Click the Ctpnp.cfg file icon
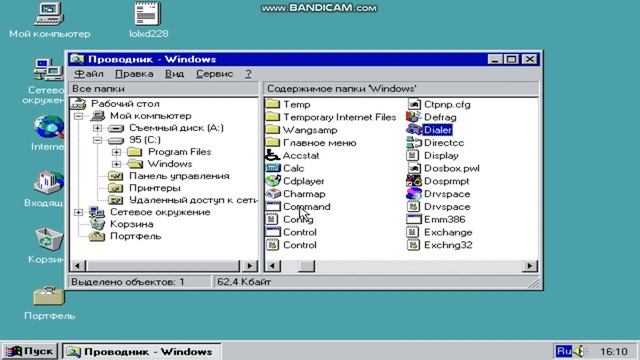 (x=413, y=104)
